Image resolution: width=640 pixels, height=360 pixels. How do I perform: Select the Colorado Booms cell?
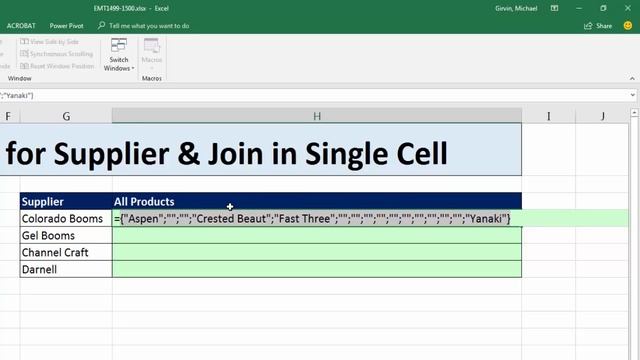coord(66,219)
